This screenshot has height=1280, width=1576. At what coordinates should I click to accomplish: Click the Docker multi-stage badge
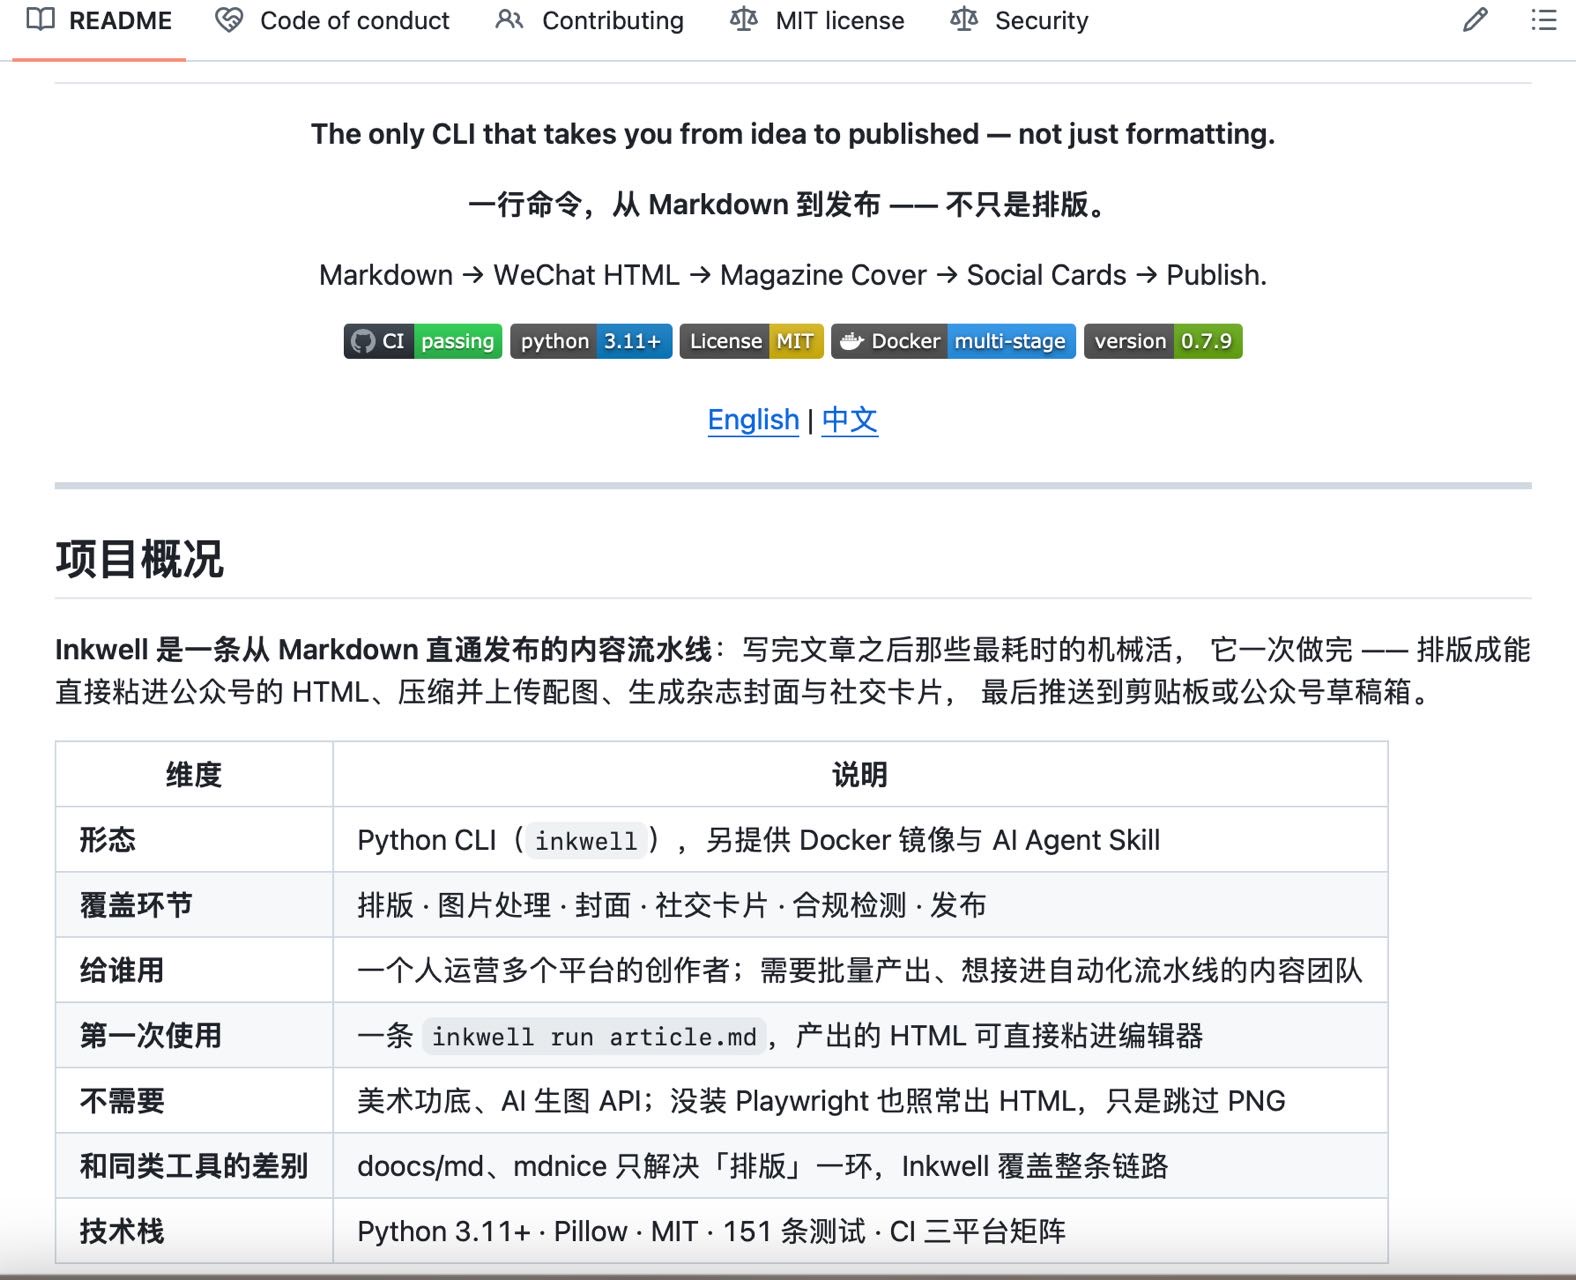(954, 341)
